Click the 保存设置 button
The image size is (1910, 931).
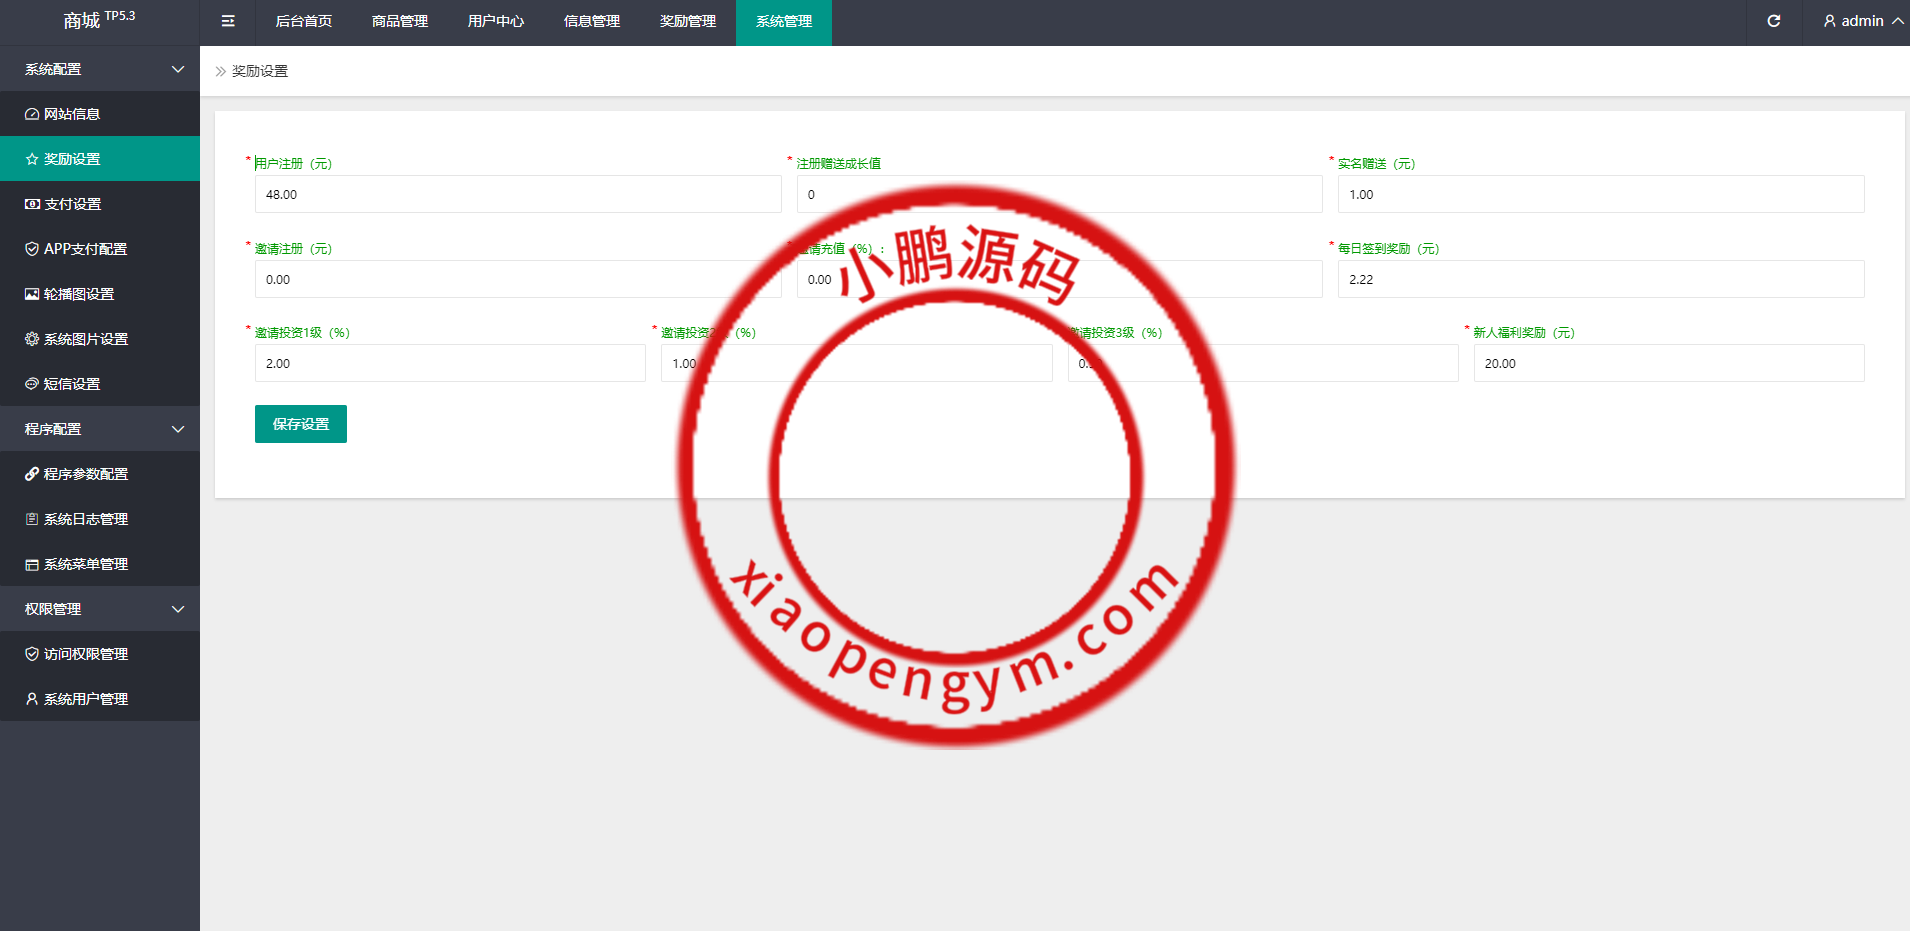[x=300, y=424]
